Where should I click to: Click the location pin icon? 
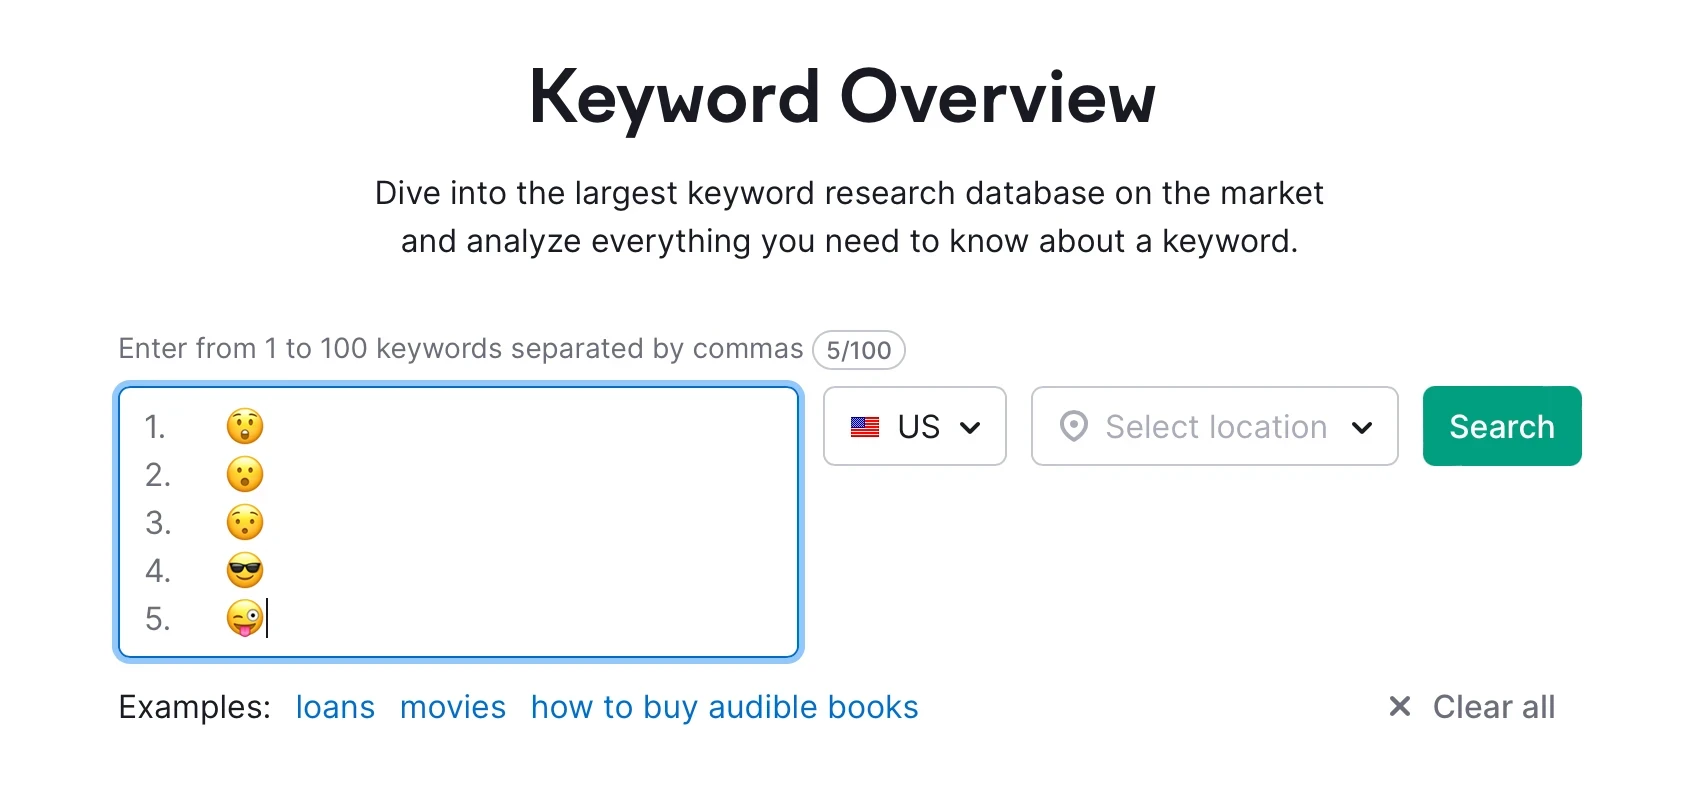pos(1074,427)
